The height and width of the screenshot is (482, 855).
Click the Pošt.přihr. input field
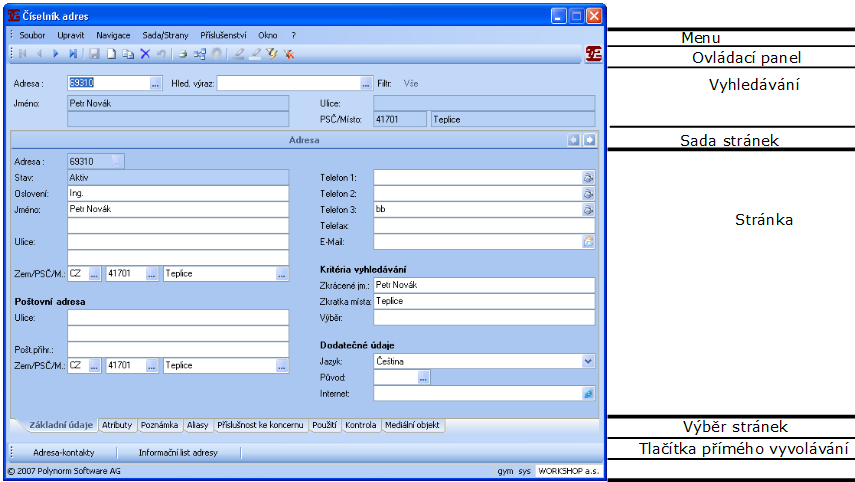(178, 350)
